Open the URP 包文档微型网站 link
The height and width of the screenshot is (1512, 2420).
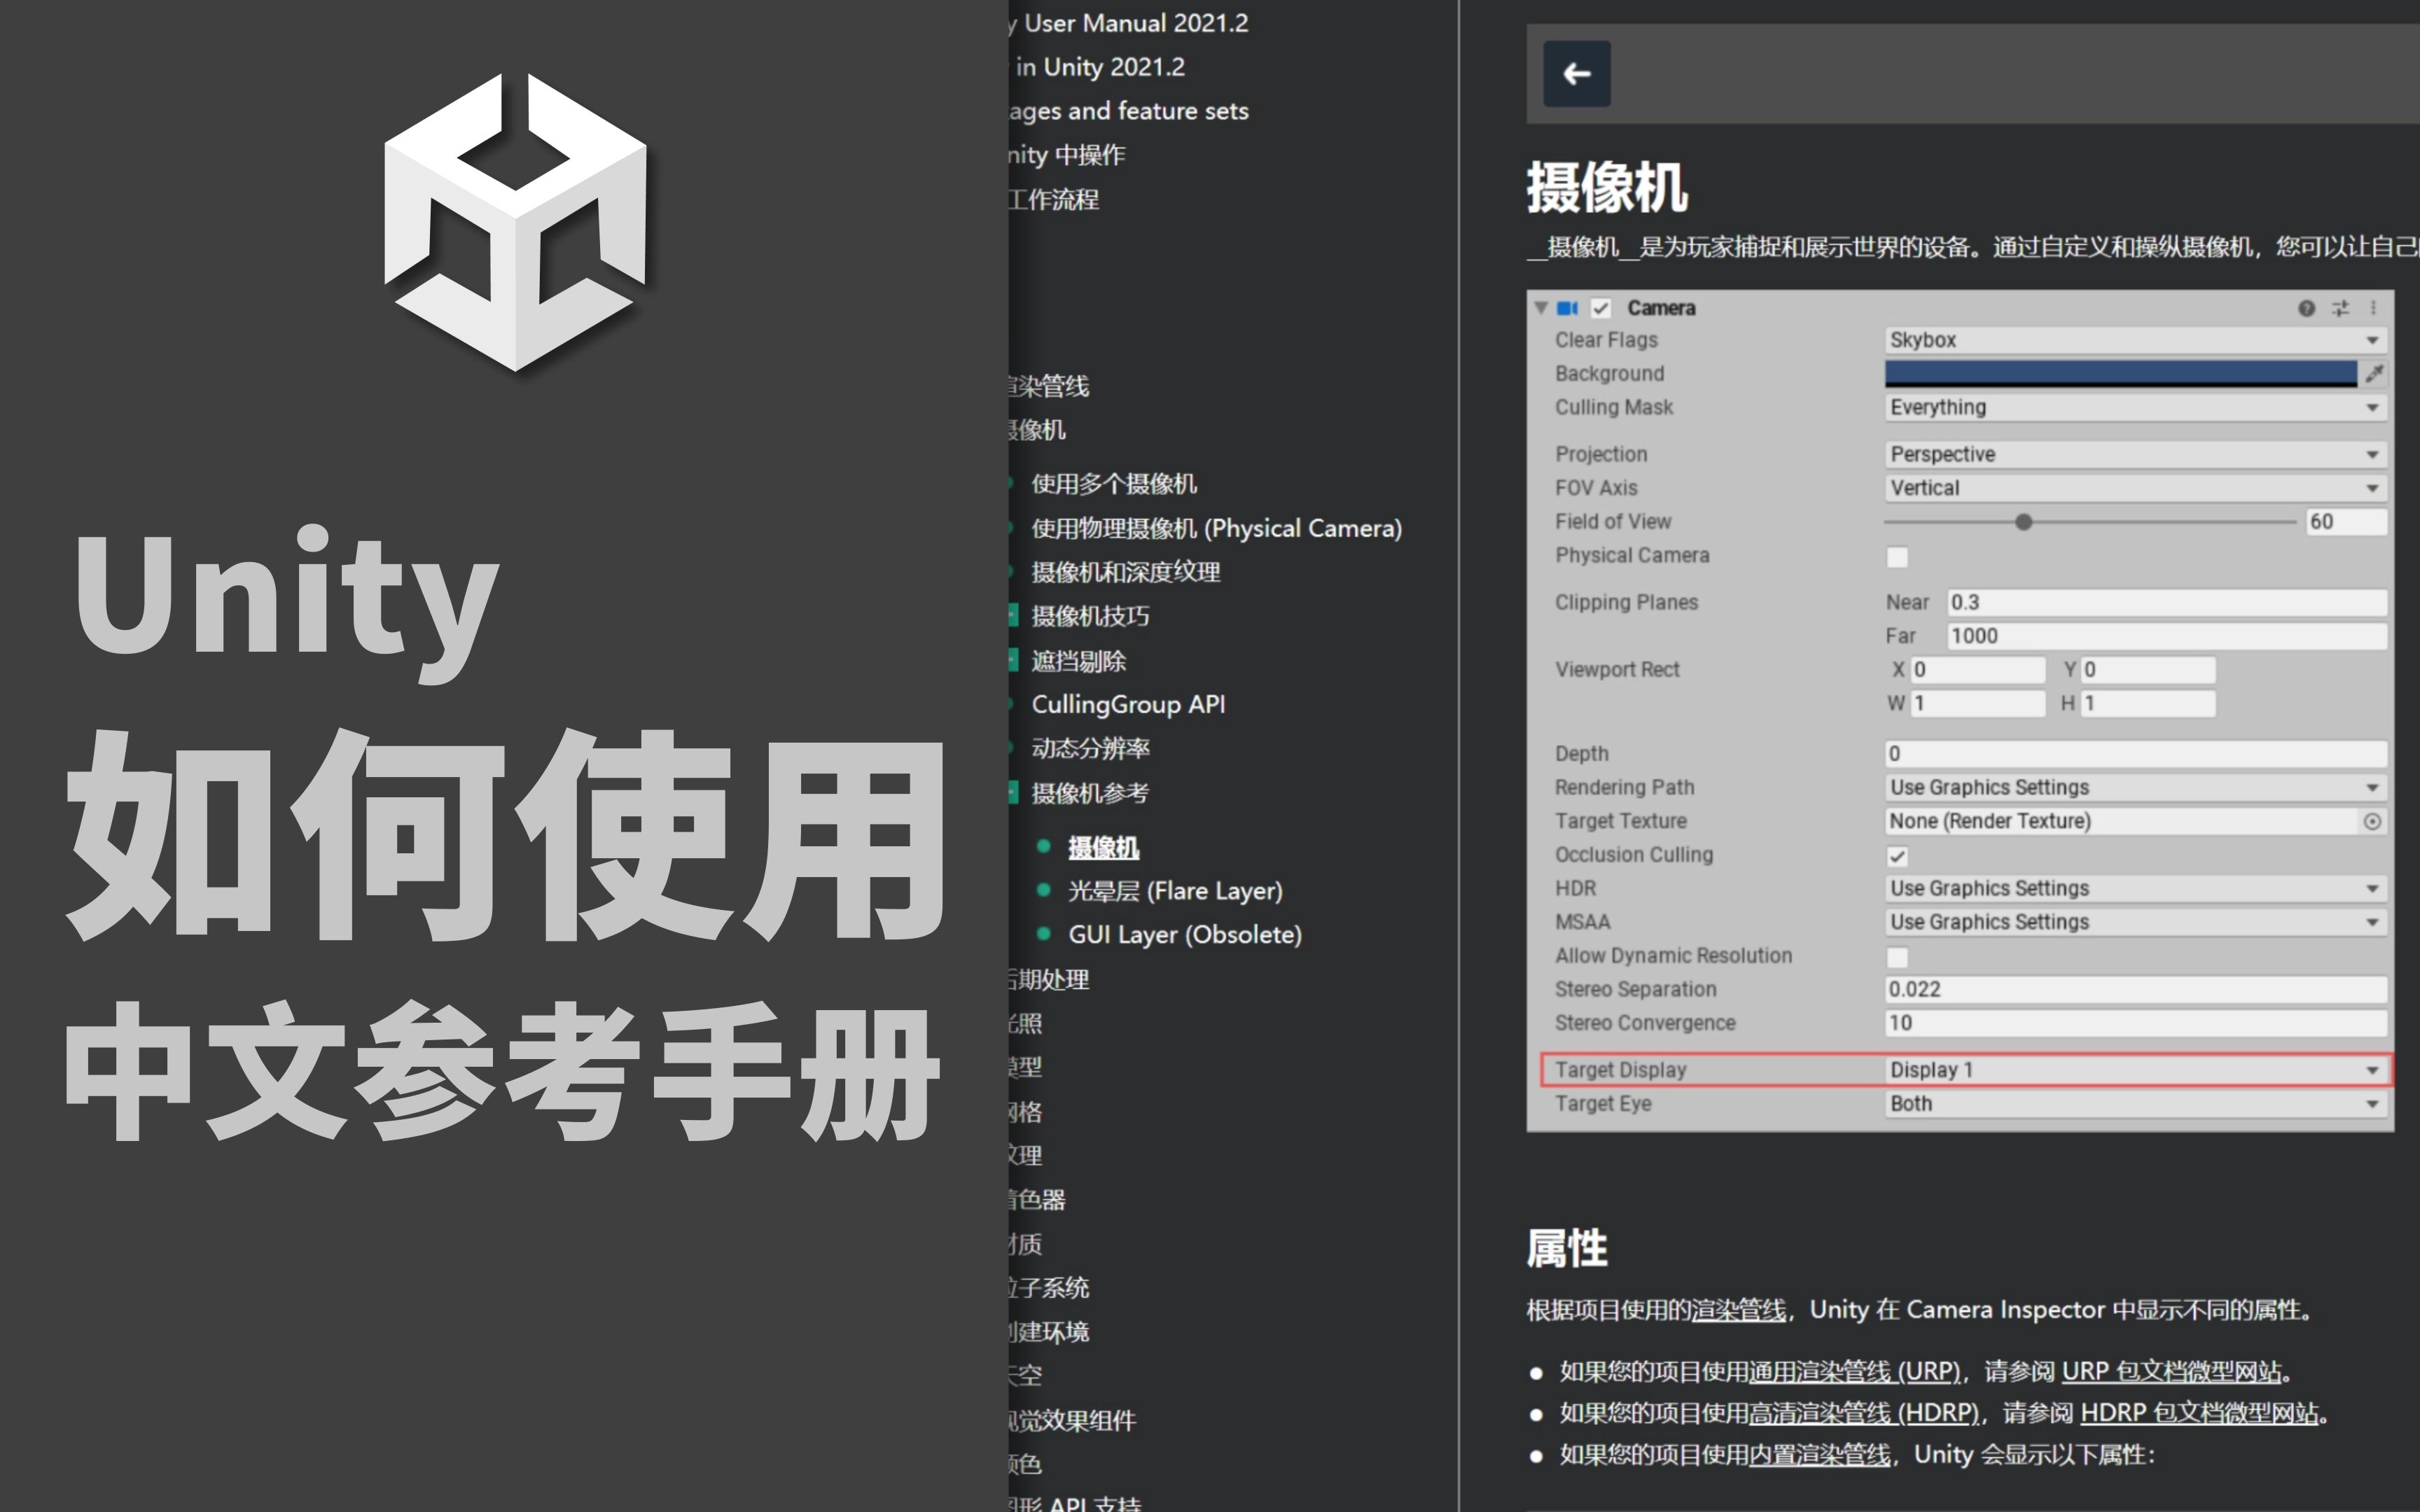(2172, 1372)
